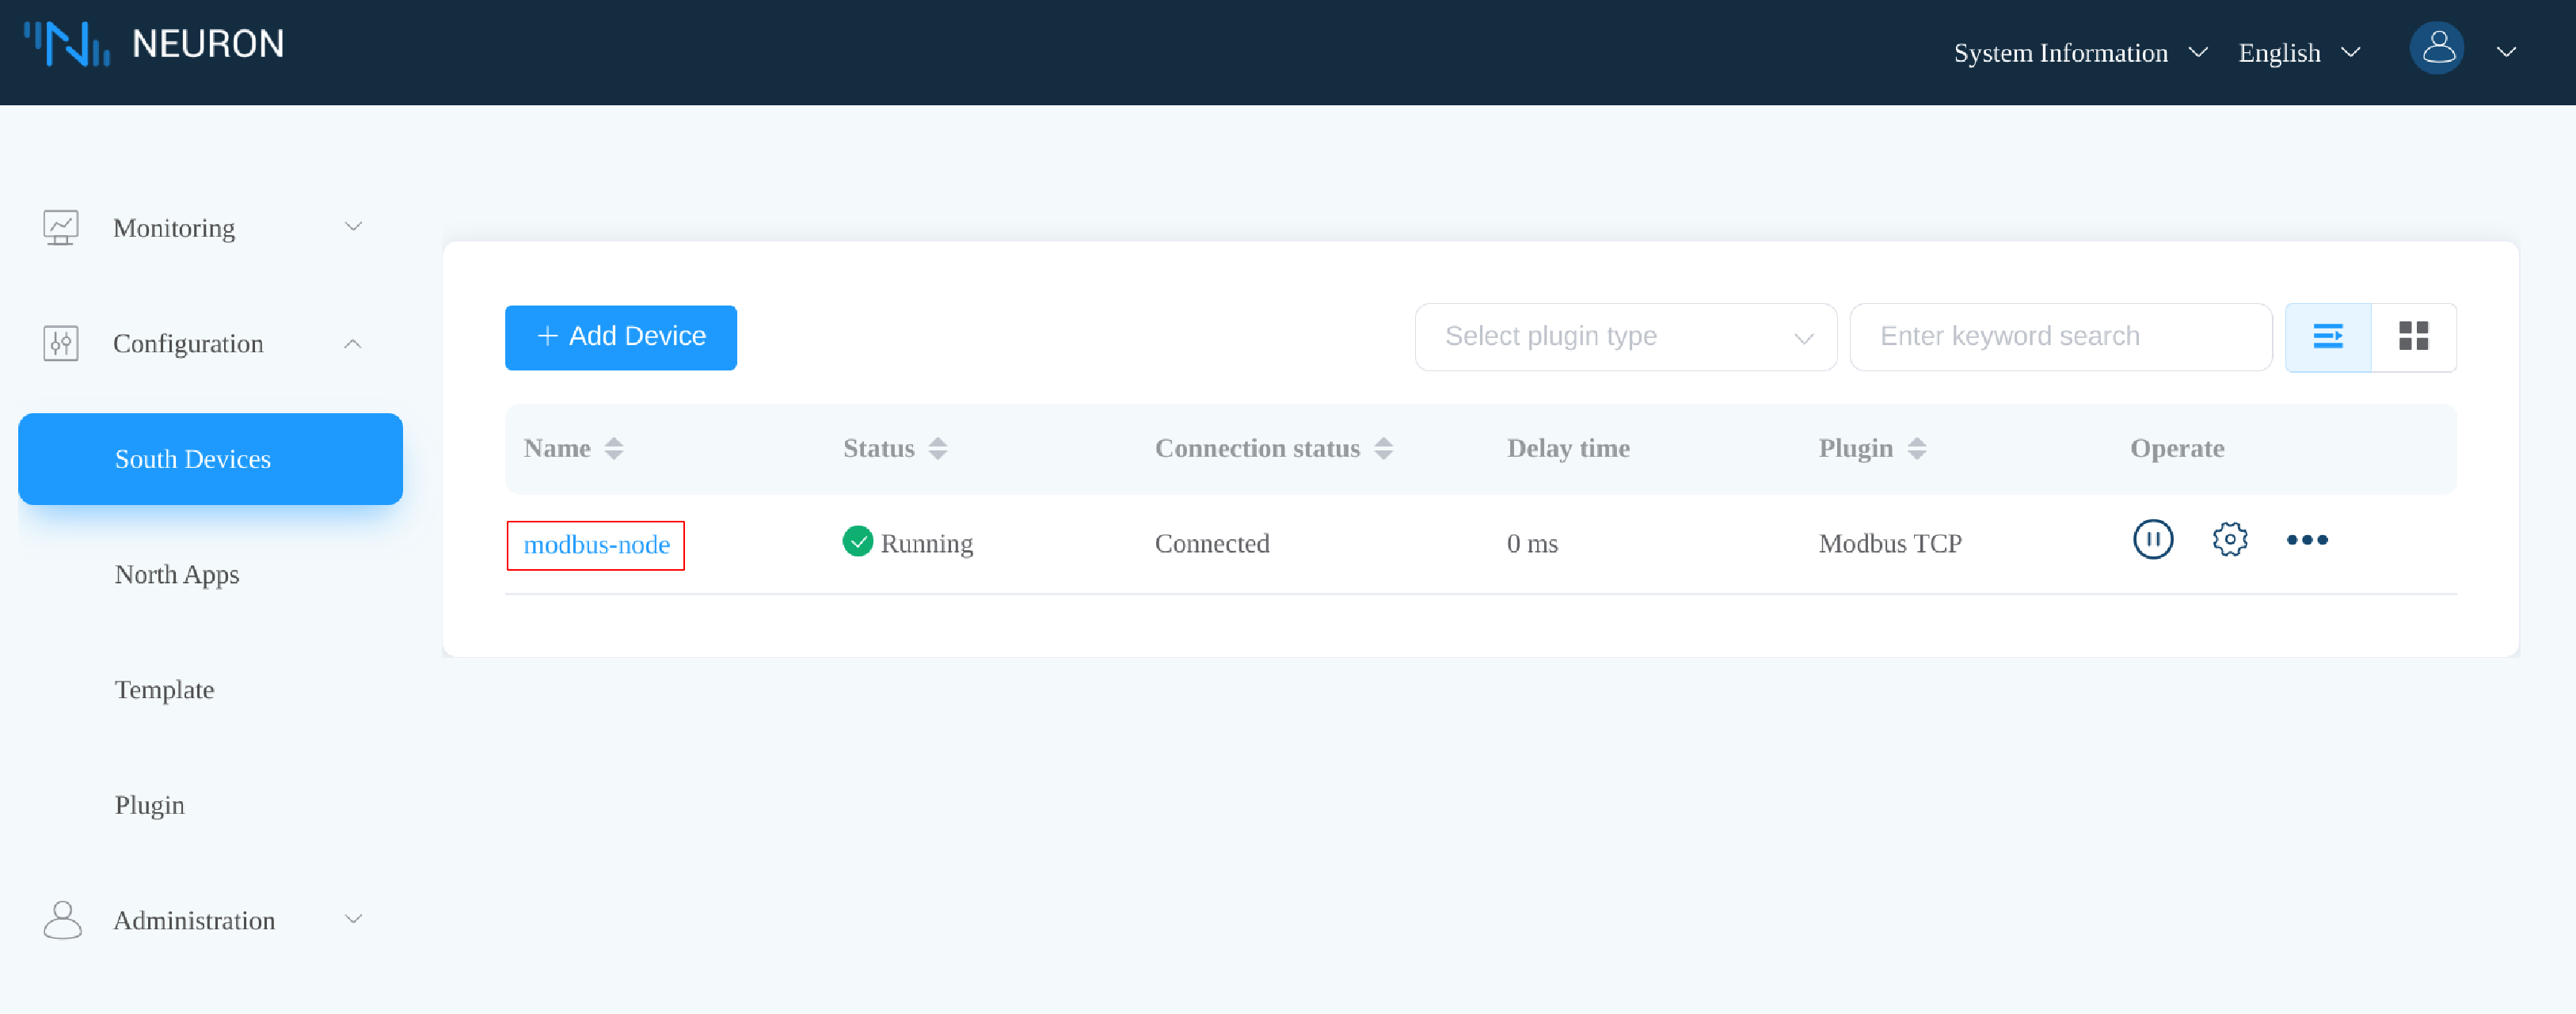
Task: Focus the keyword search field
Action: click(2061, 337)
